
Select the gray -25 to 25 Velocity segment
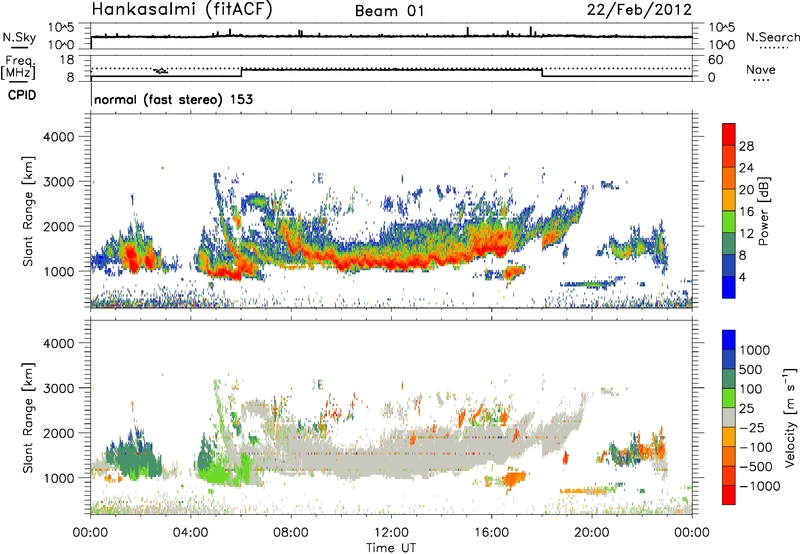(x=729, y=417)
